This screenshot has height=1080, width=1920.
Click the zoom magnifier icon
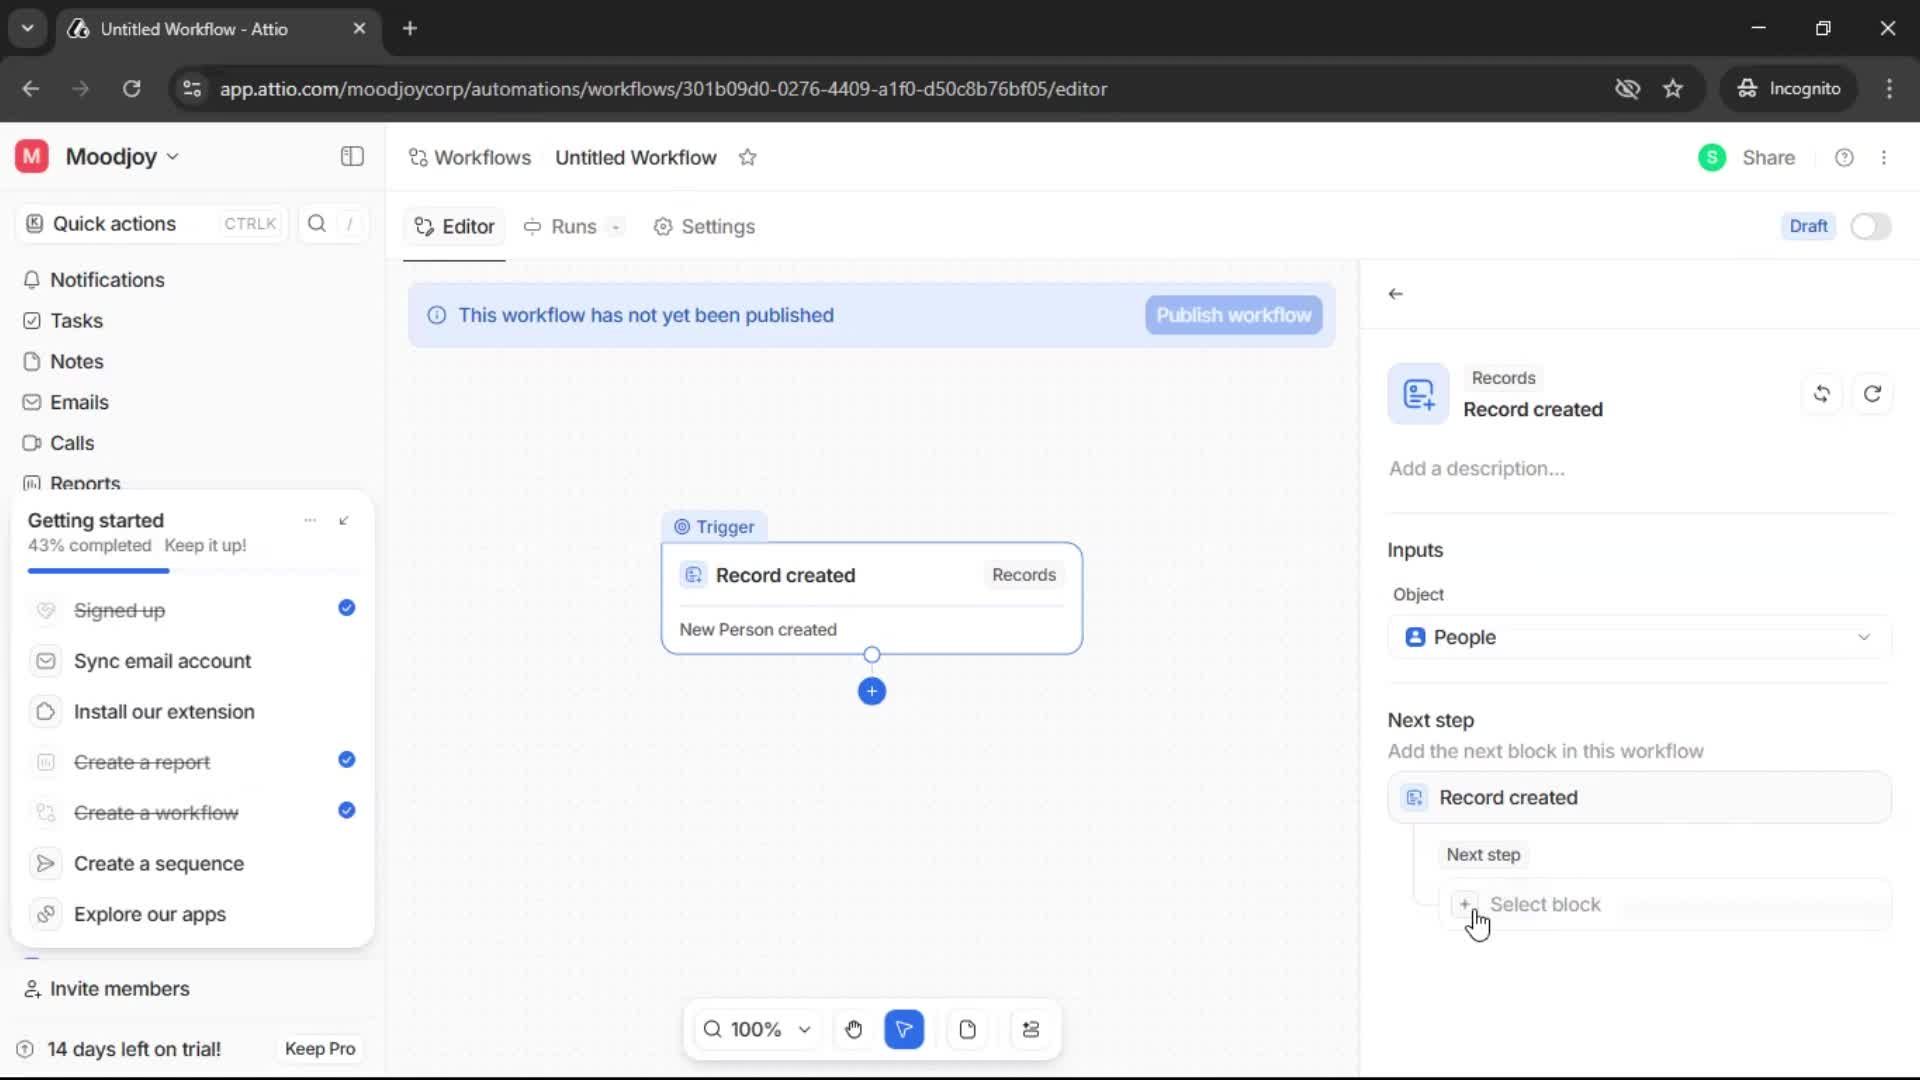pos(711,1029)
